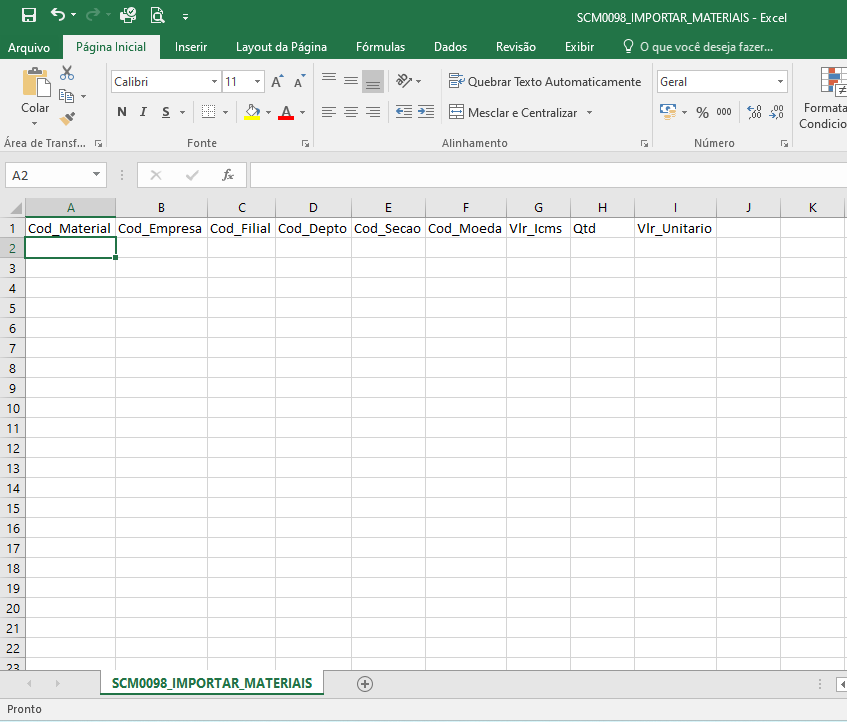This screenshot has width=847, height=722.
Task: Apply percent style format
Action: click(x=702, y=112)
